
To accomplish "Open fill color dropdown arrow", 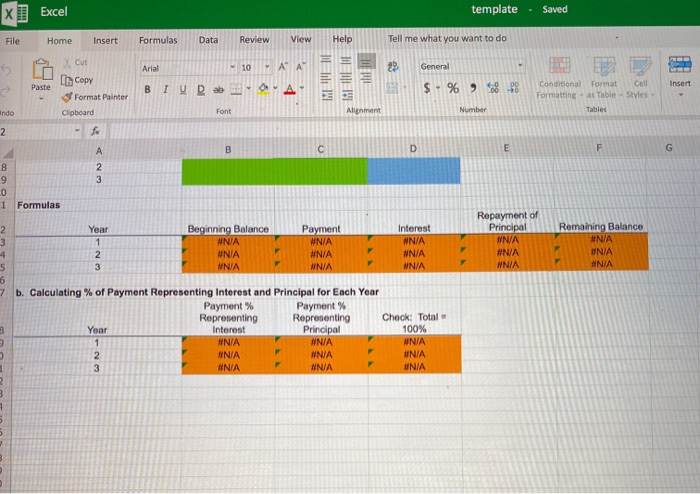I will [275, 88].
